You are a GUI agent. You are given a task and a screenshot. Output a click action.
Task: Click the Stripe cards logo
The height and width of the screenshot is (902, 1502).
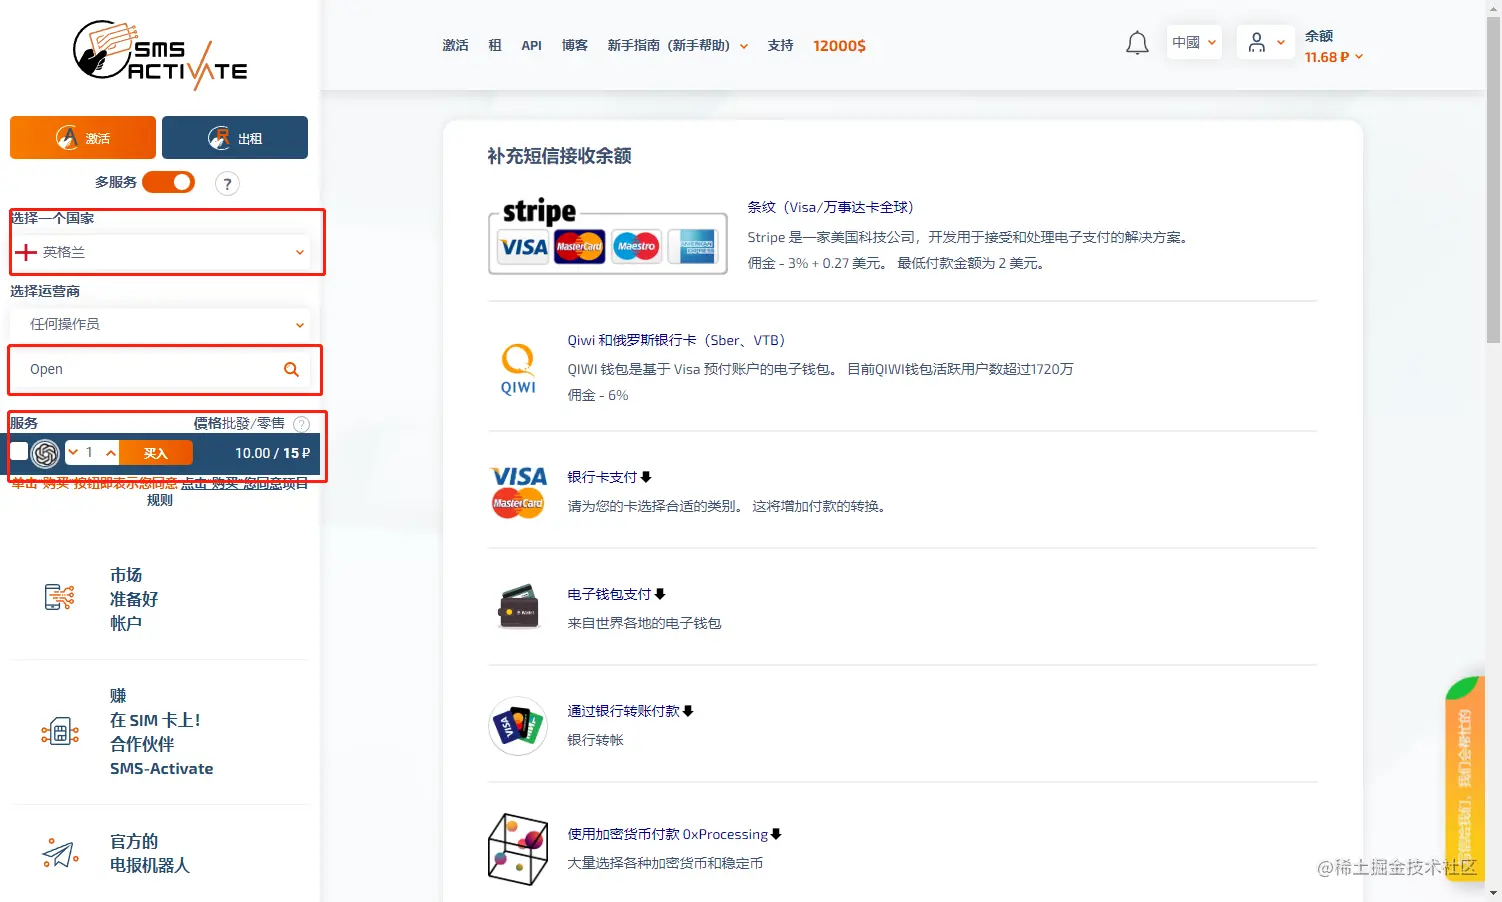point(608,236)
